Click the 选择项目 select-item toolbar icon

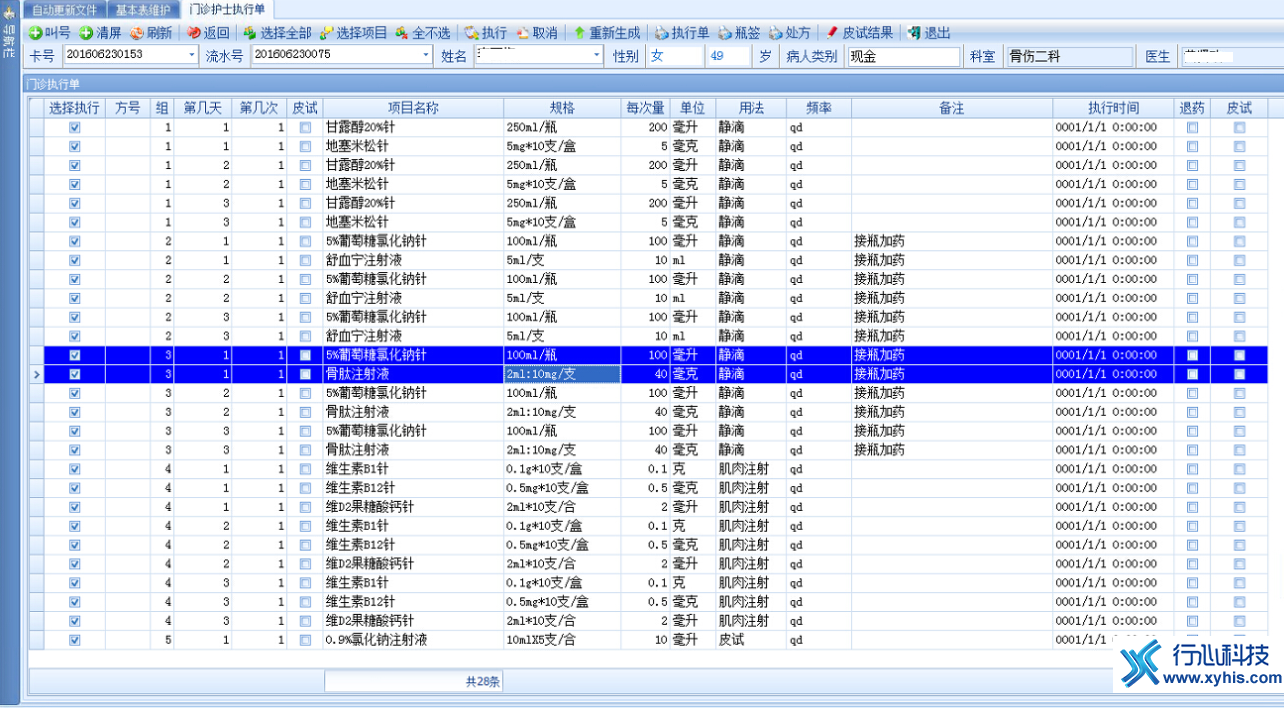(326, 33)
